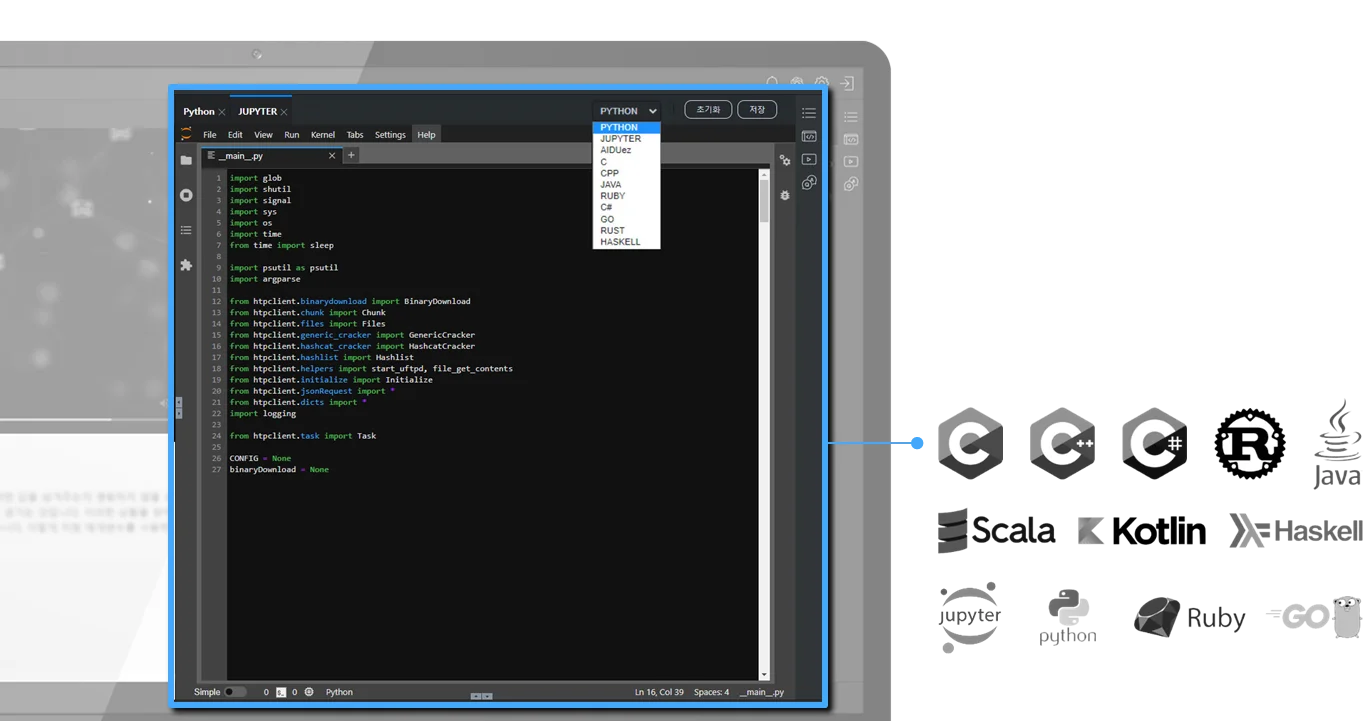Screen dimensions: 1363x721
Task: Open the extension manager puzzle icon
Action: coord(185,264)
